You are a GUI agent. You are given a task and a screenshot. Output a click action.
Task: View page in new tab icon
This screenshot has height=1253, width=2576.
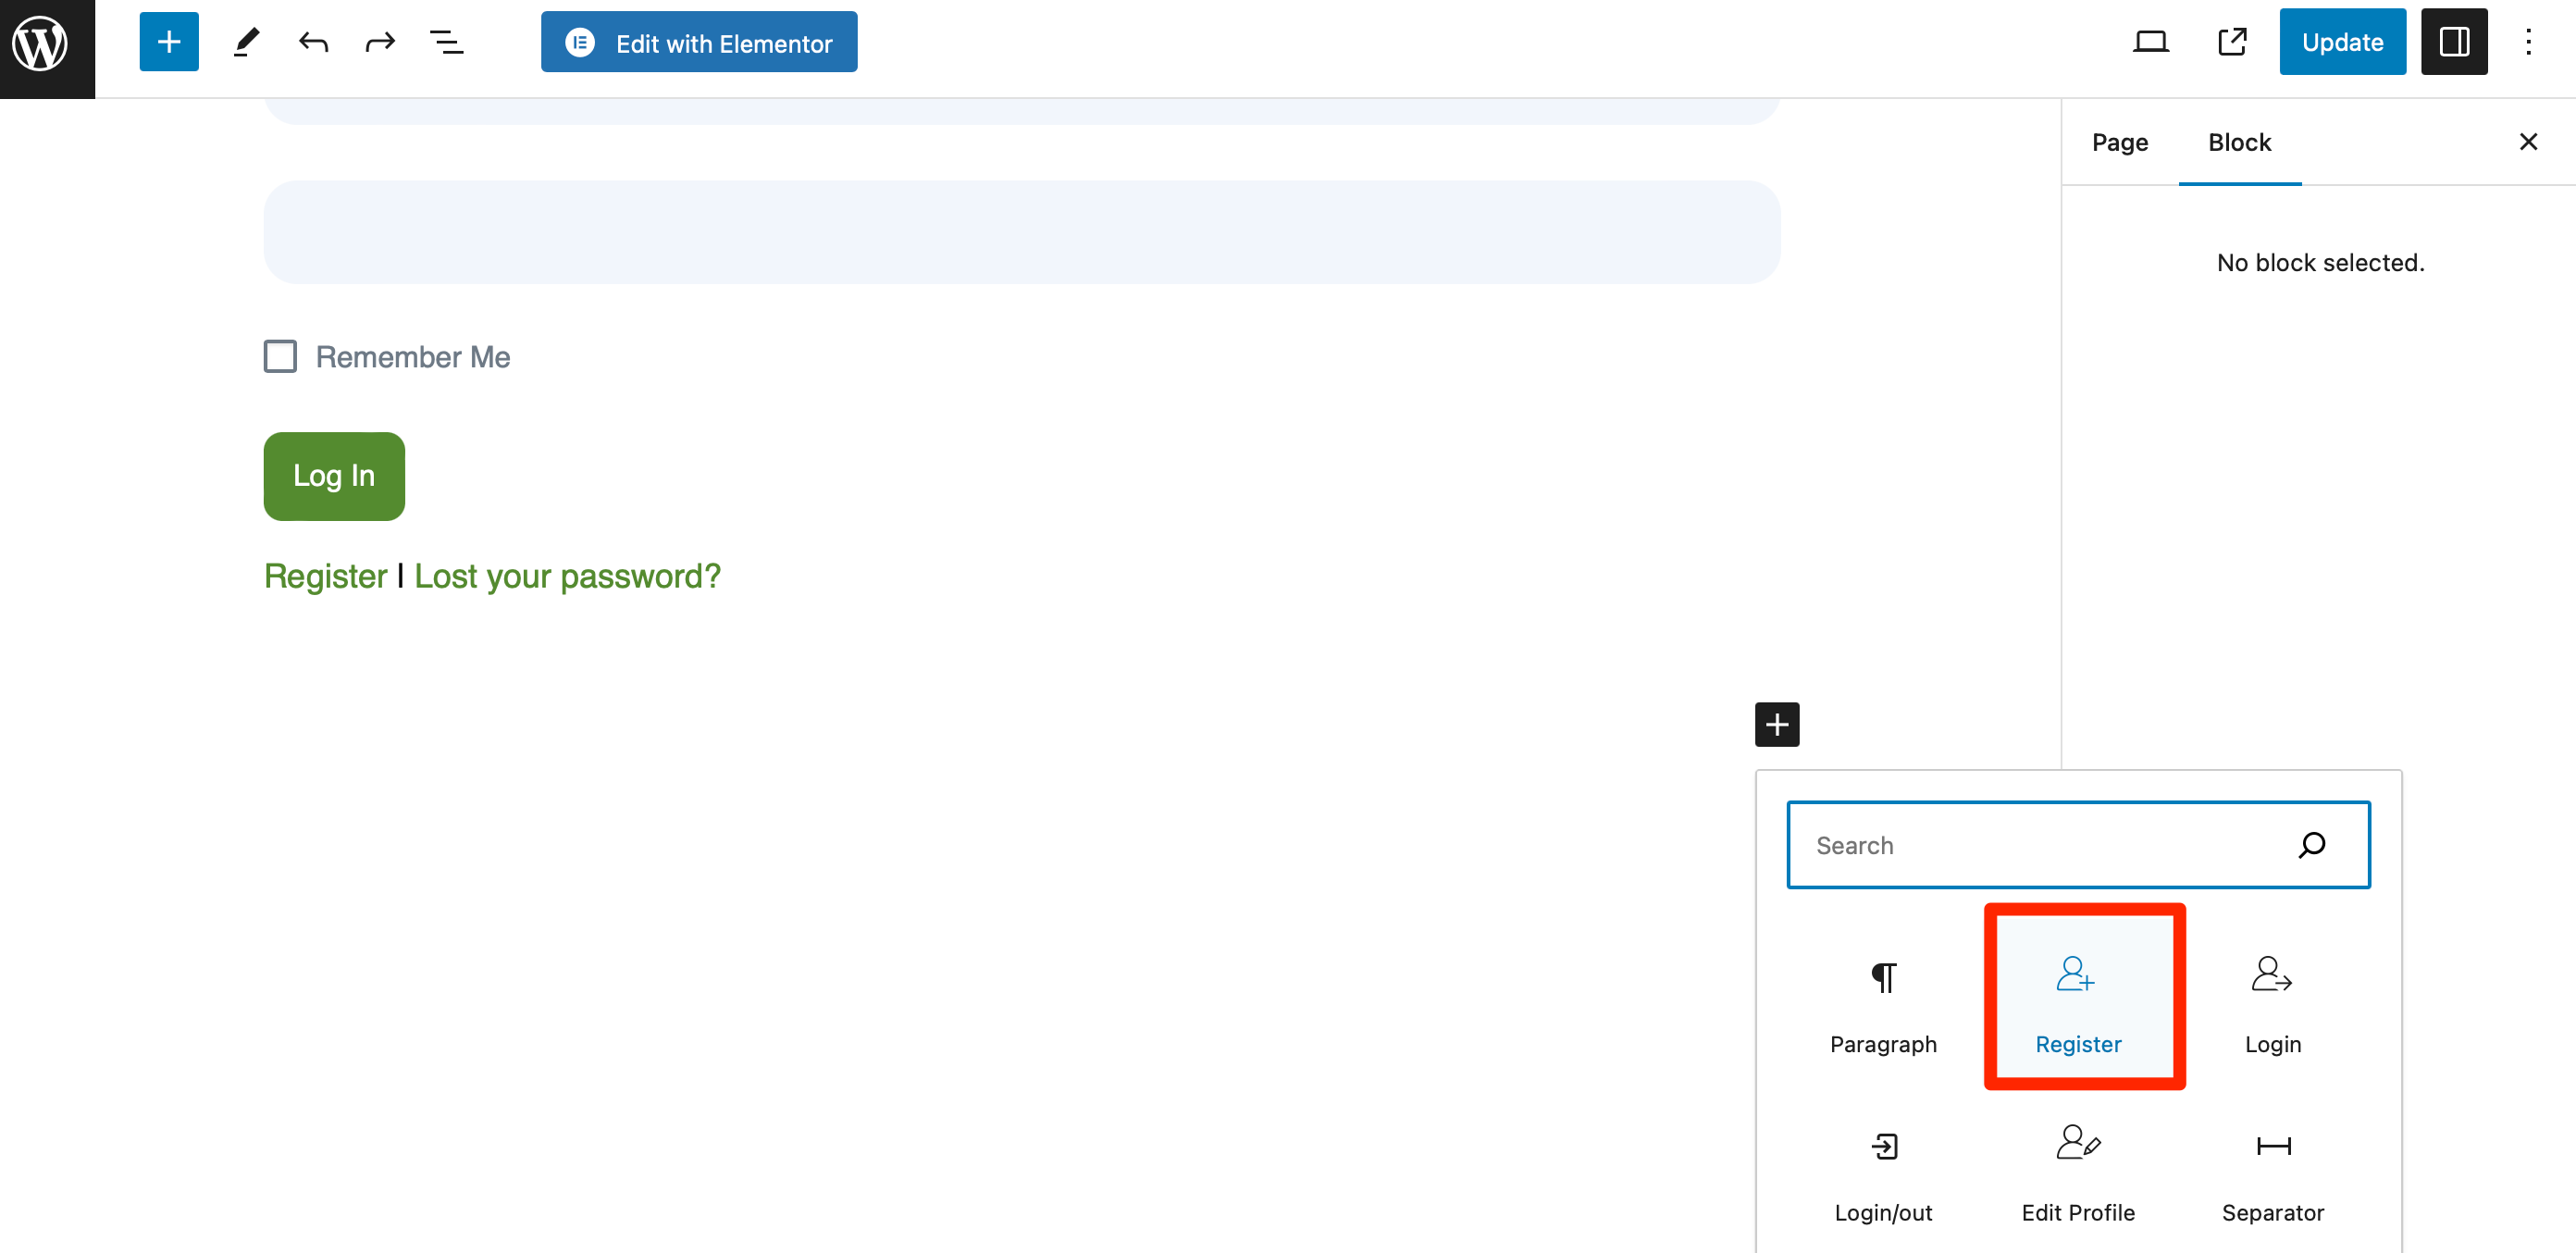2232,42
